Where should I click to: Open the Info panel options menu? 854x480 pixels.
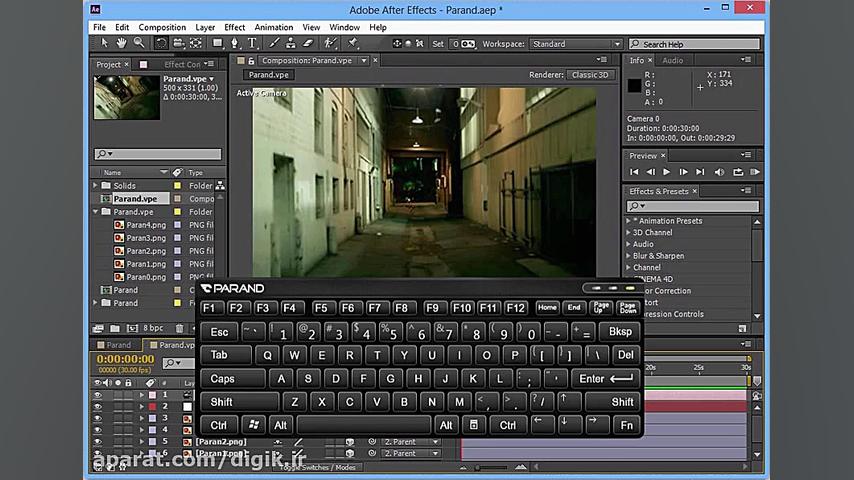click(x=746, y=60)
